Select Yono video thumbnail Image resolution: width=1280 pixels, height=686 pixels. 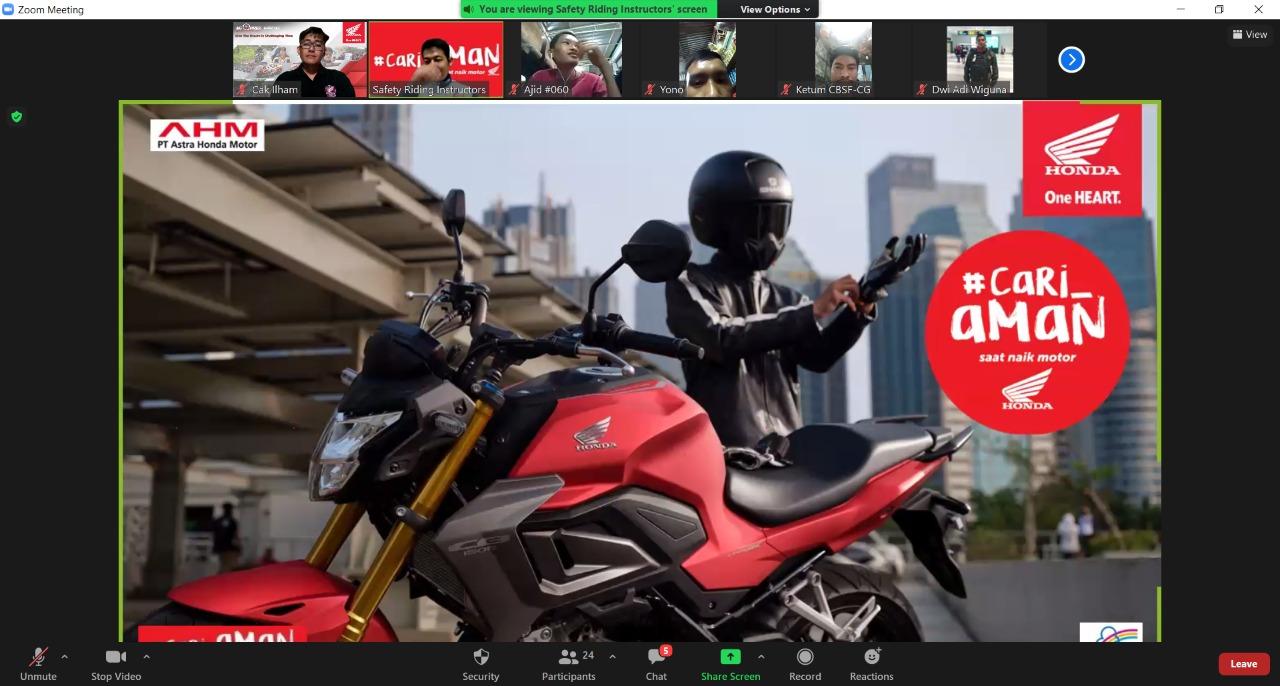click(x=707, y=60)
